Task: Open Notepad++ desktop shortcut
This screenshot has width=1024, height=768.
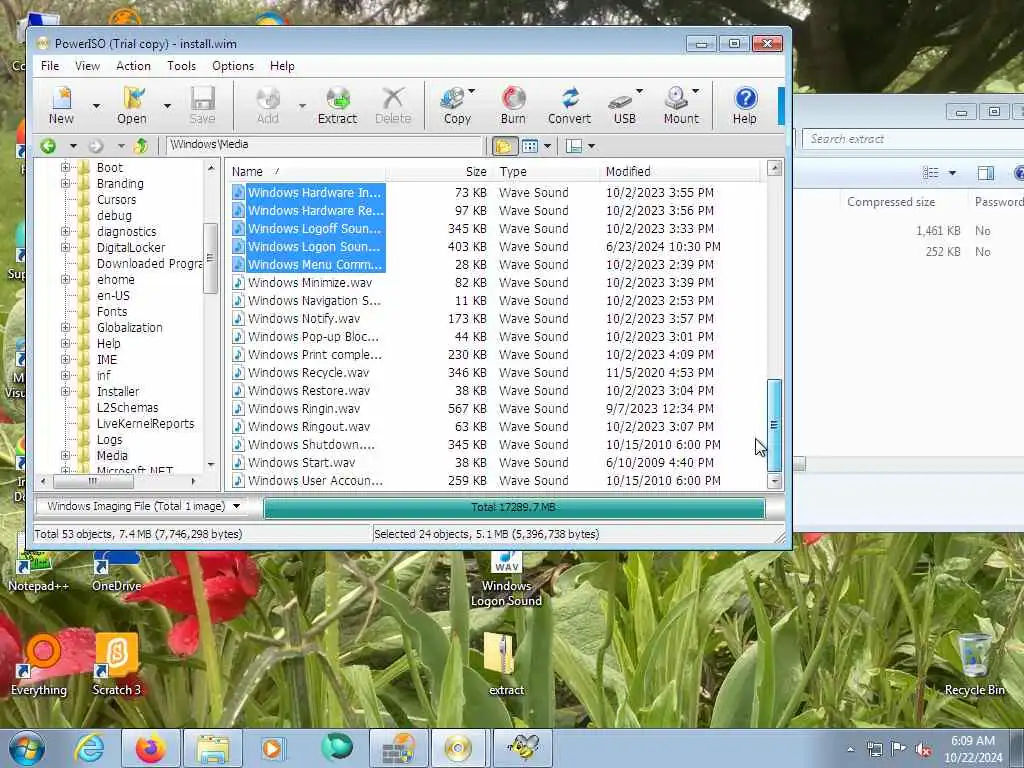Action: tap(38, 570)
